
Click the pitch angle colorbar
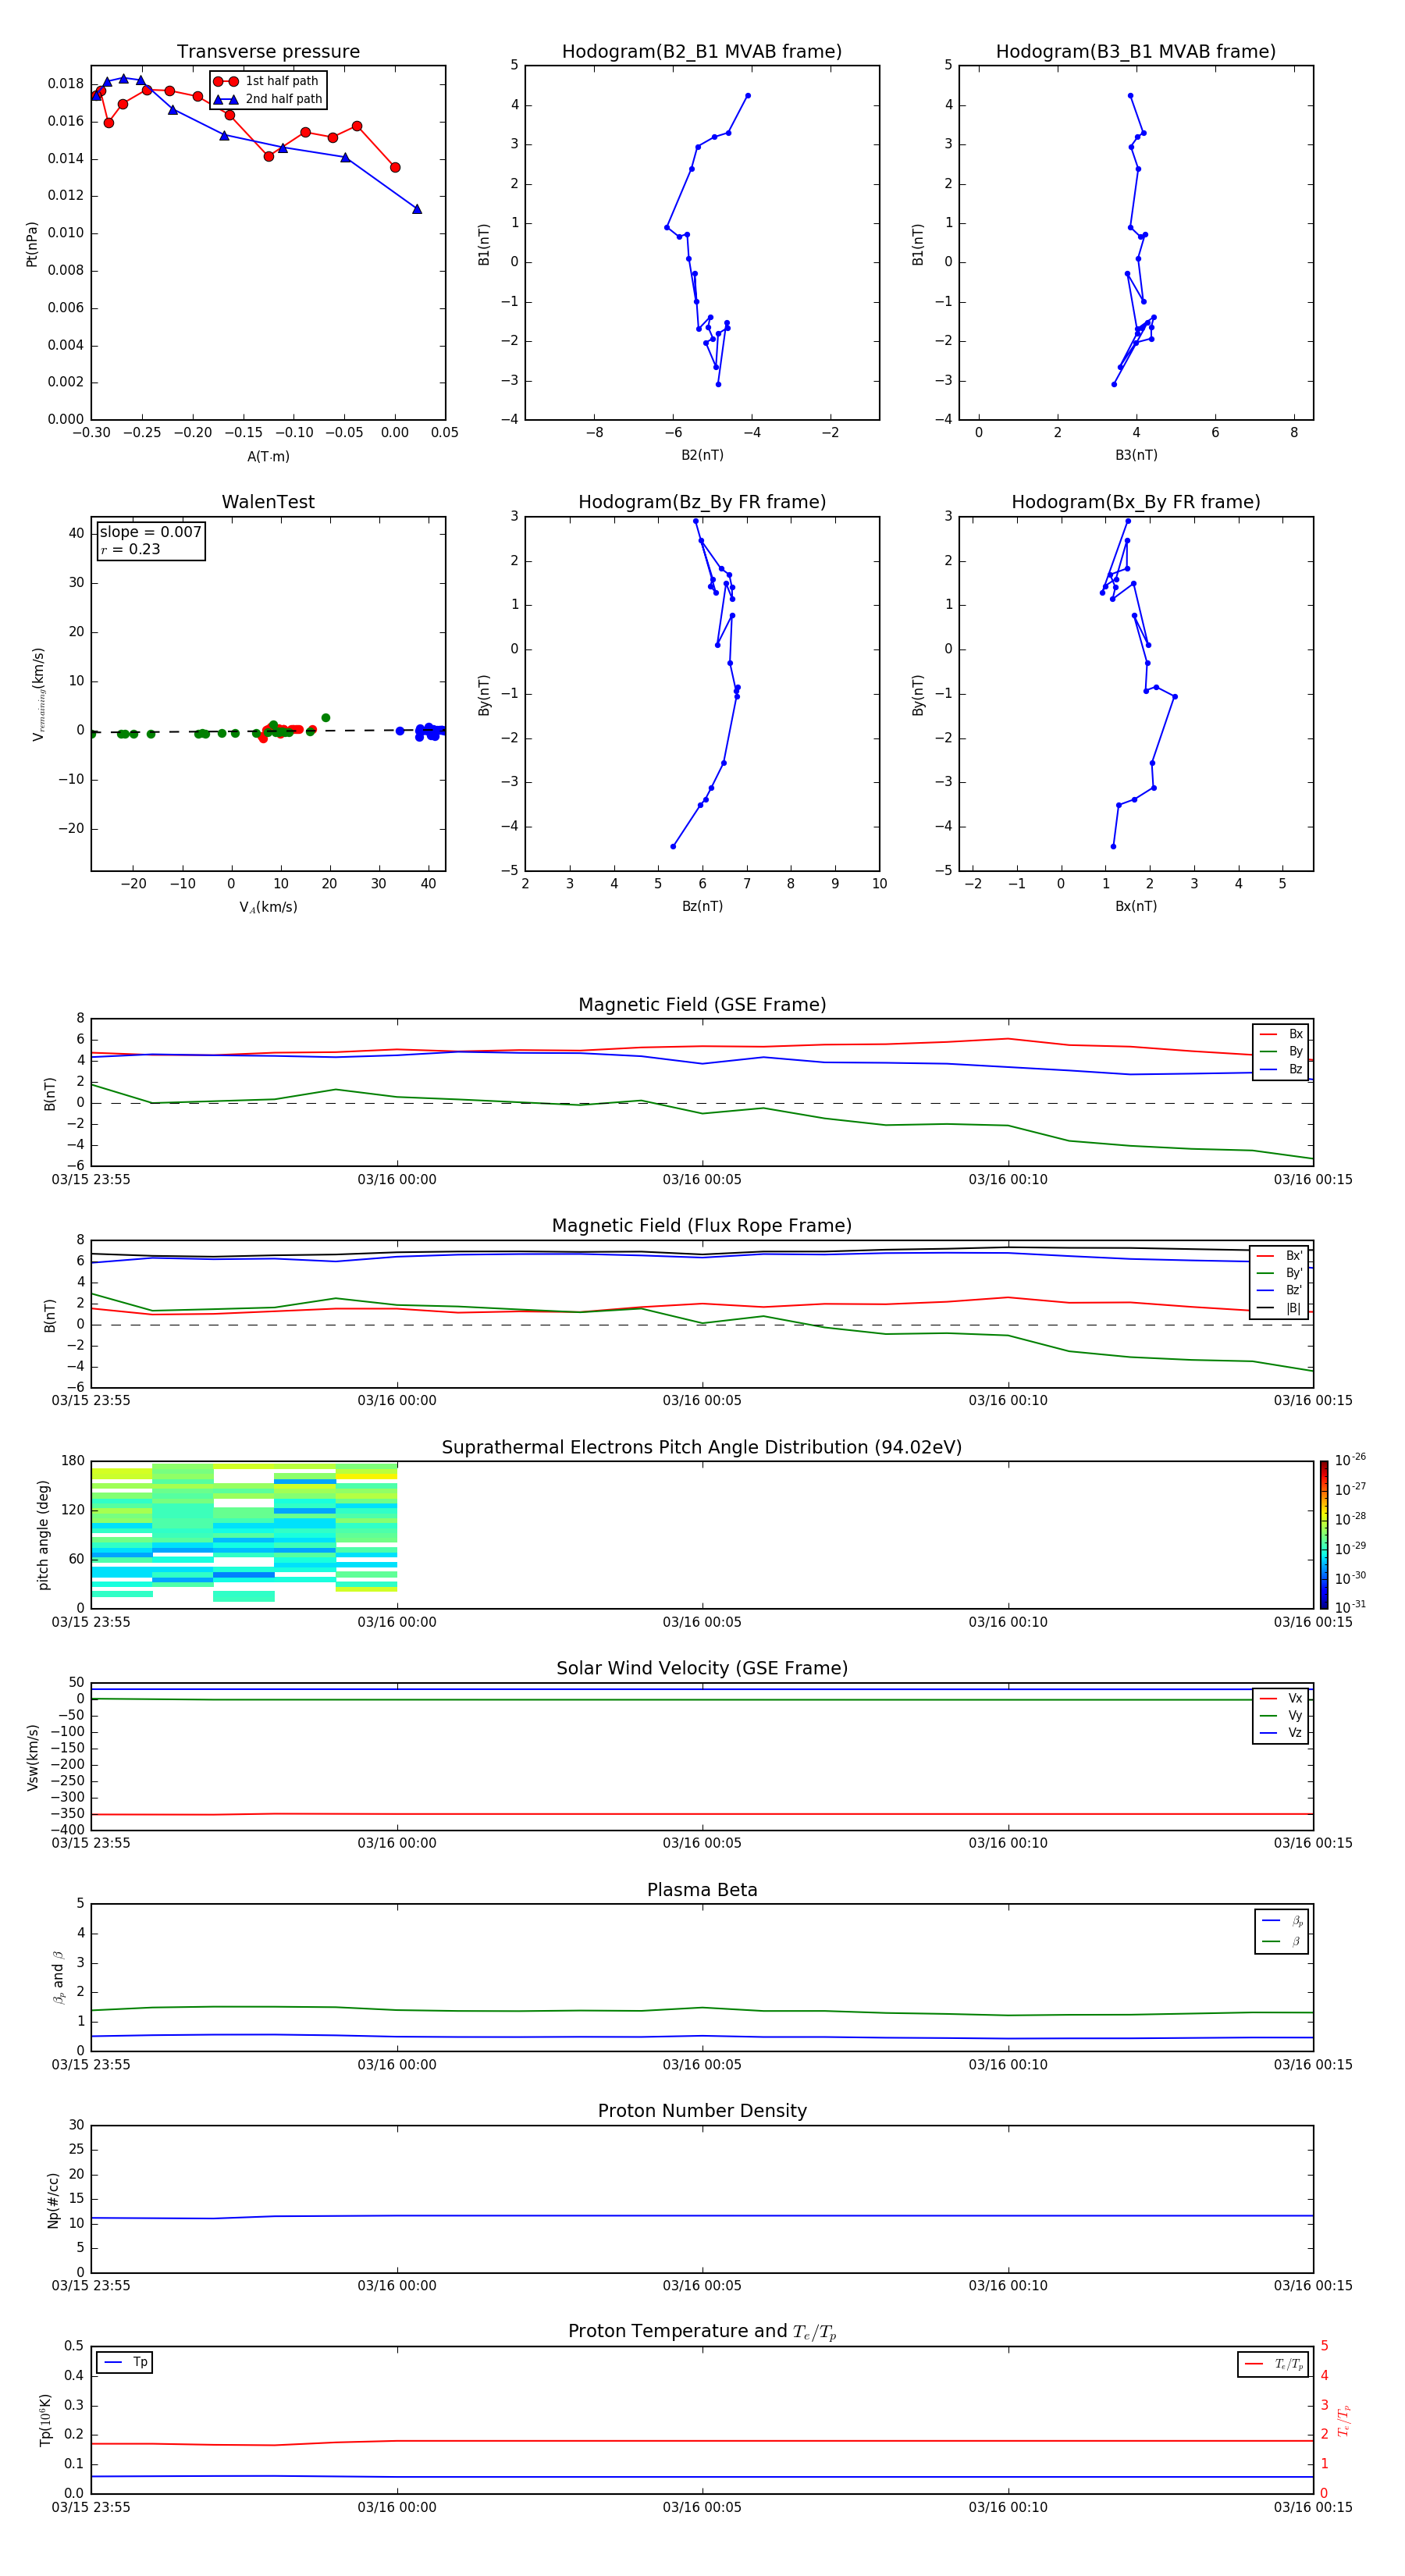pos(1324,1535)
